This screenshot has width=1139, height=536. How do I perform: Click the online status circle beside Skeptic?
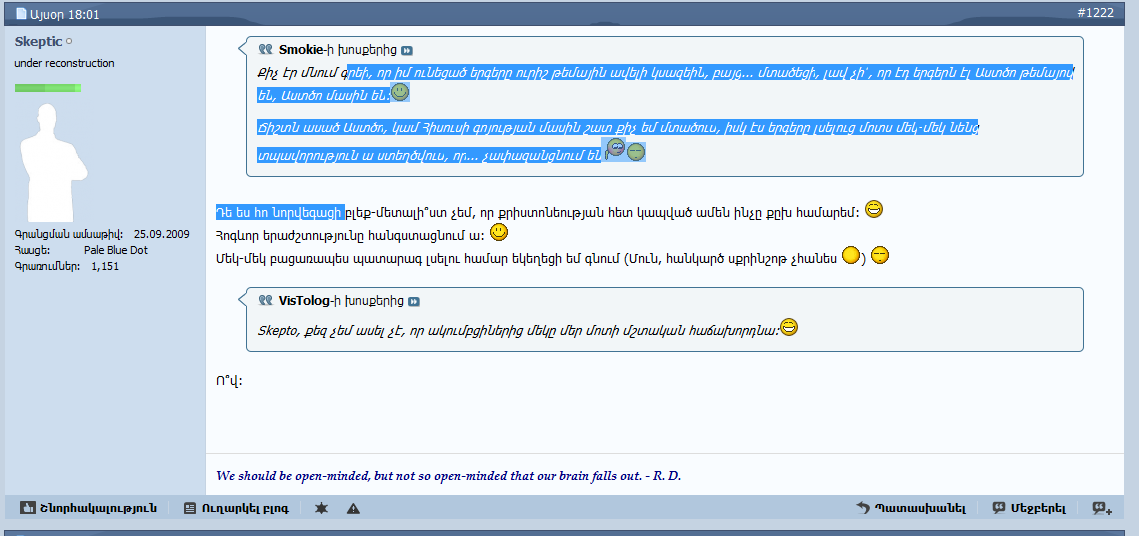[x=70, y=42]
